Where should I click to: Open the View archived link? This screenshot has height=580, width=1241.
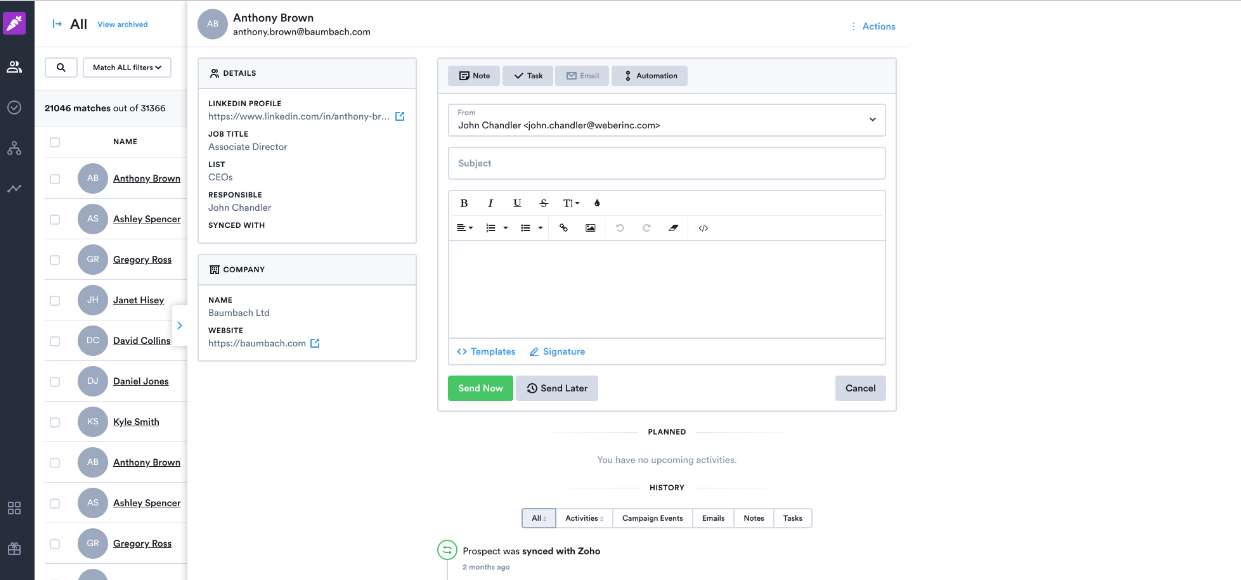[122, 24]
